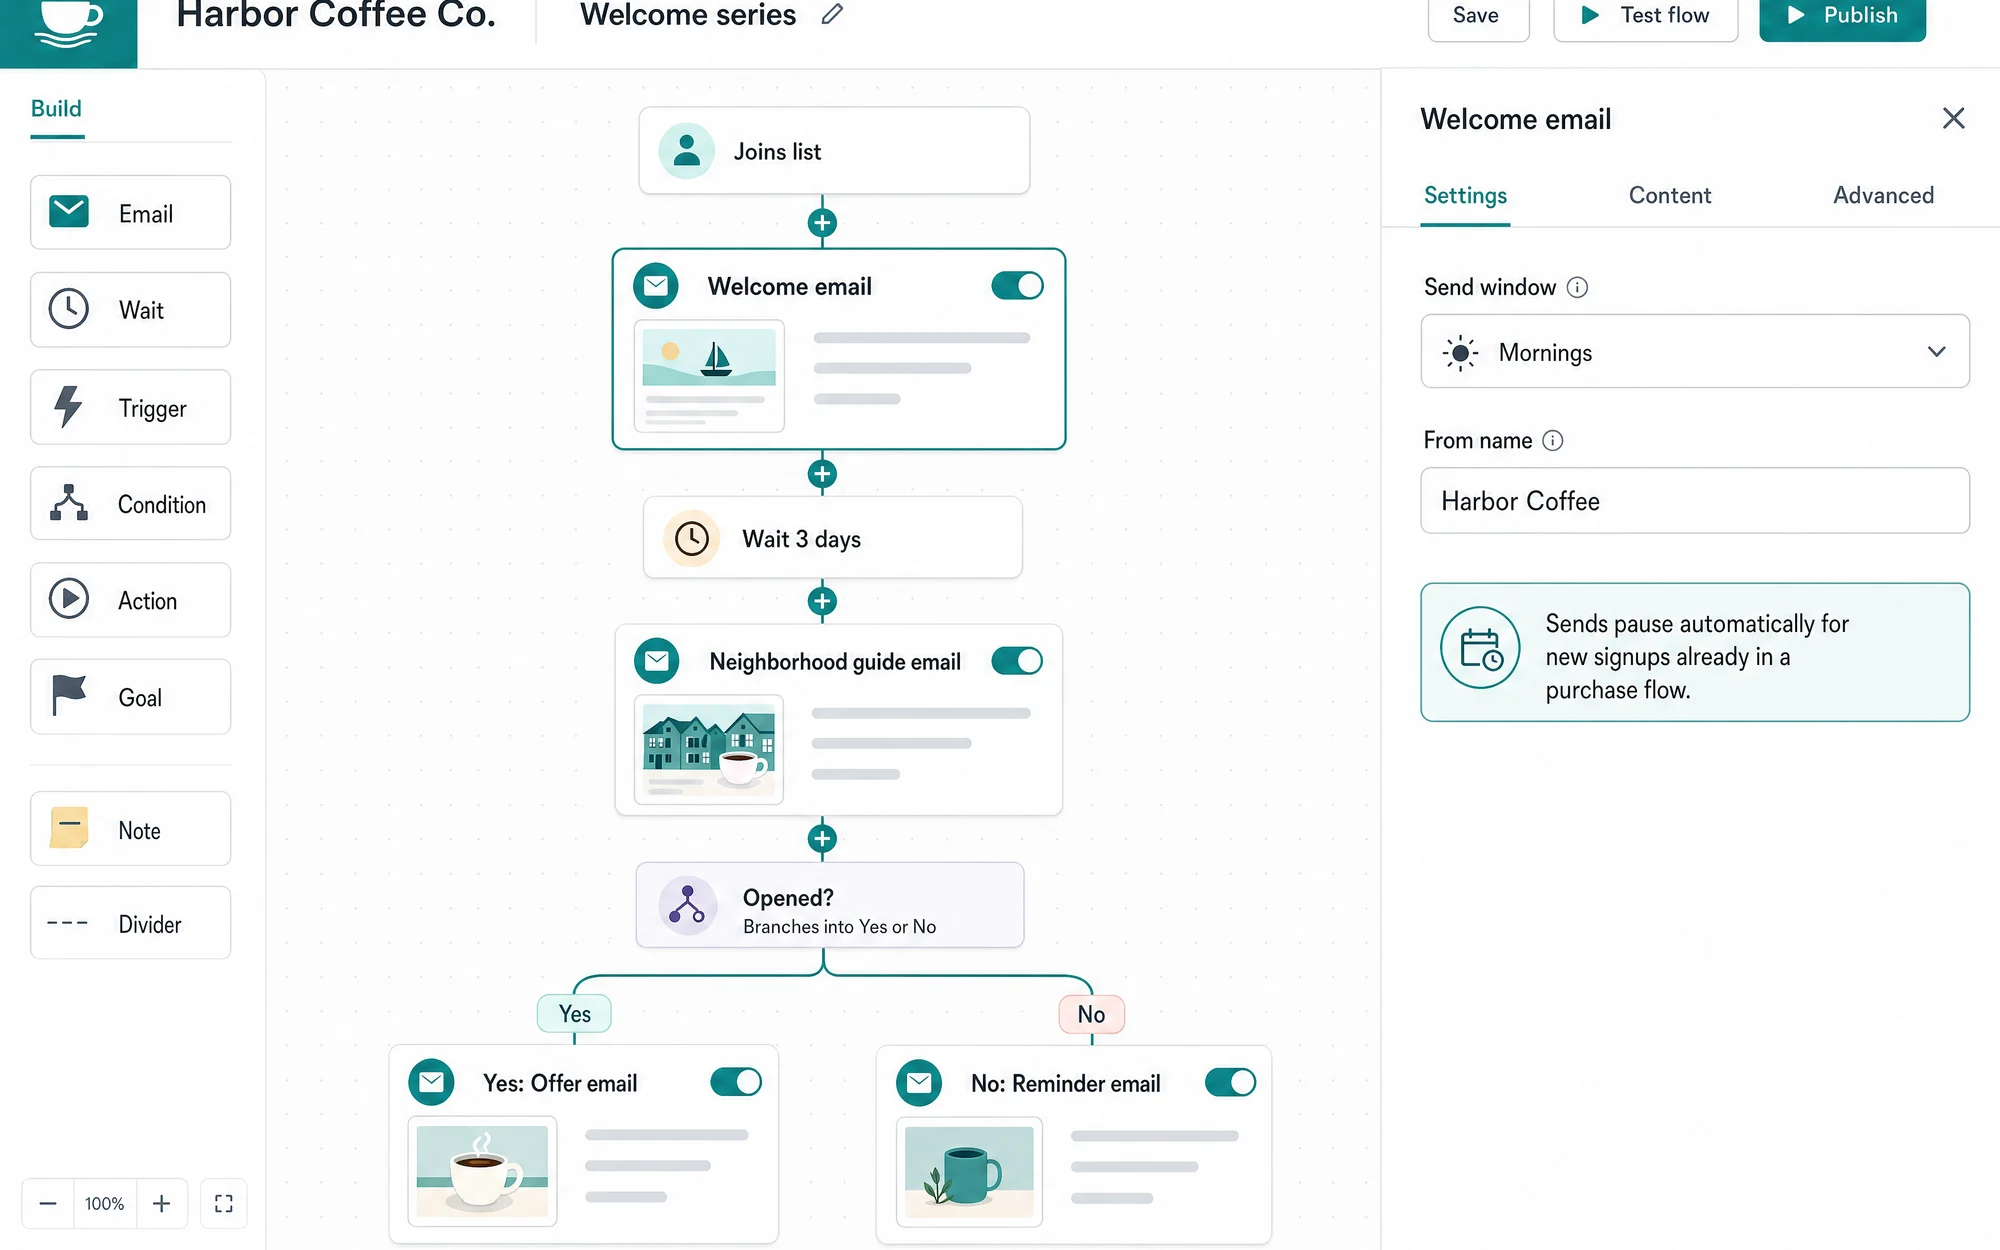2000x1250 pixels.
Task: Click the Test flow button
Action: [1645, 17]
